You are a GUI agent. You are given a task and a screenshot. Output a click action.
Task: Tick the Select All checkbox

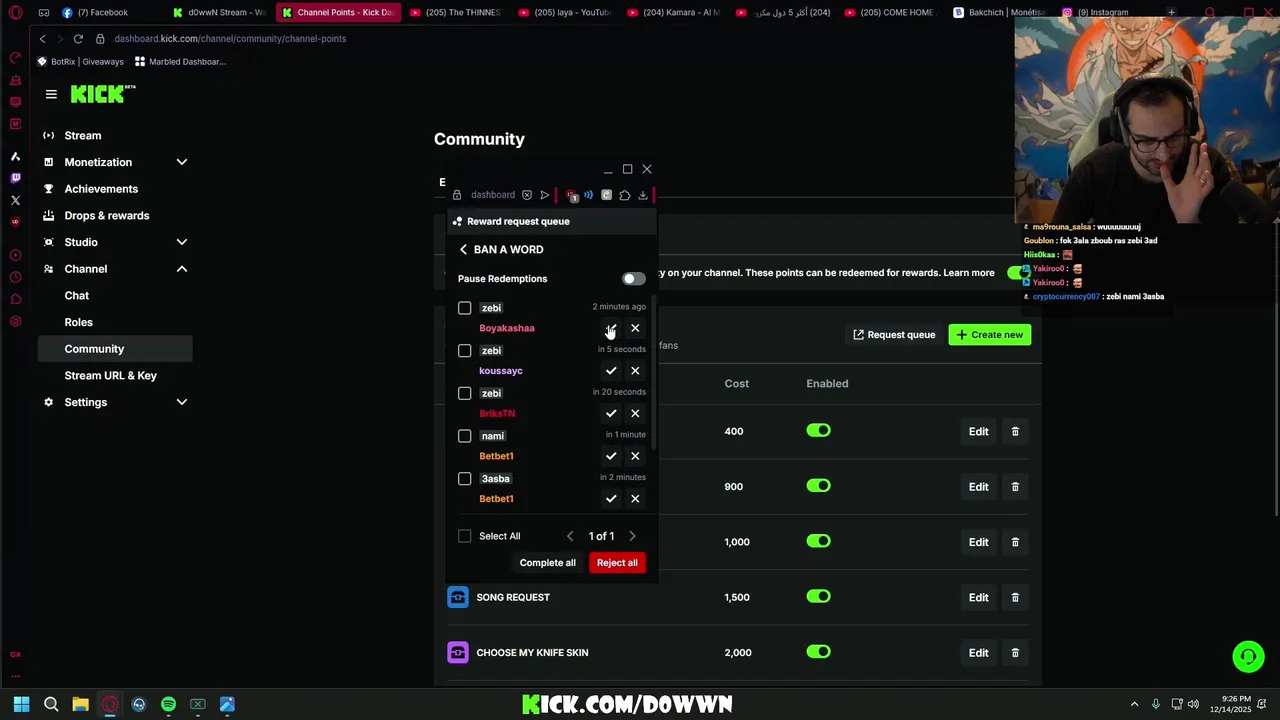(x=465, y=536)
